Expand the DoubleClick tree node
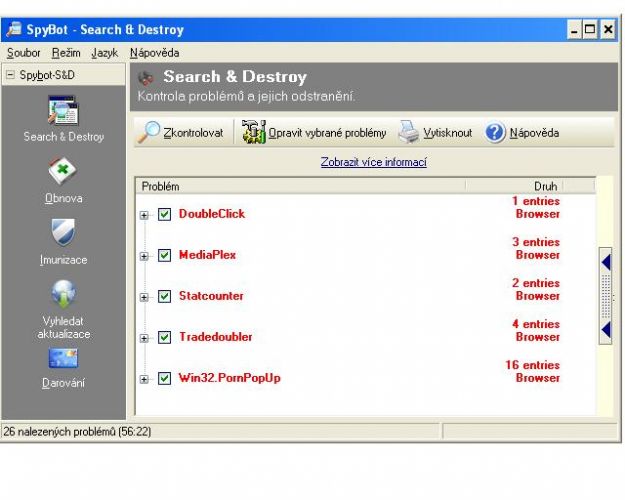 click(x=144, y=215)
